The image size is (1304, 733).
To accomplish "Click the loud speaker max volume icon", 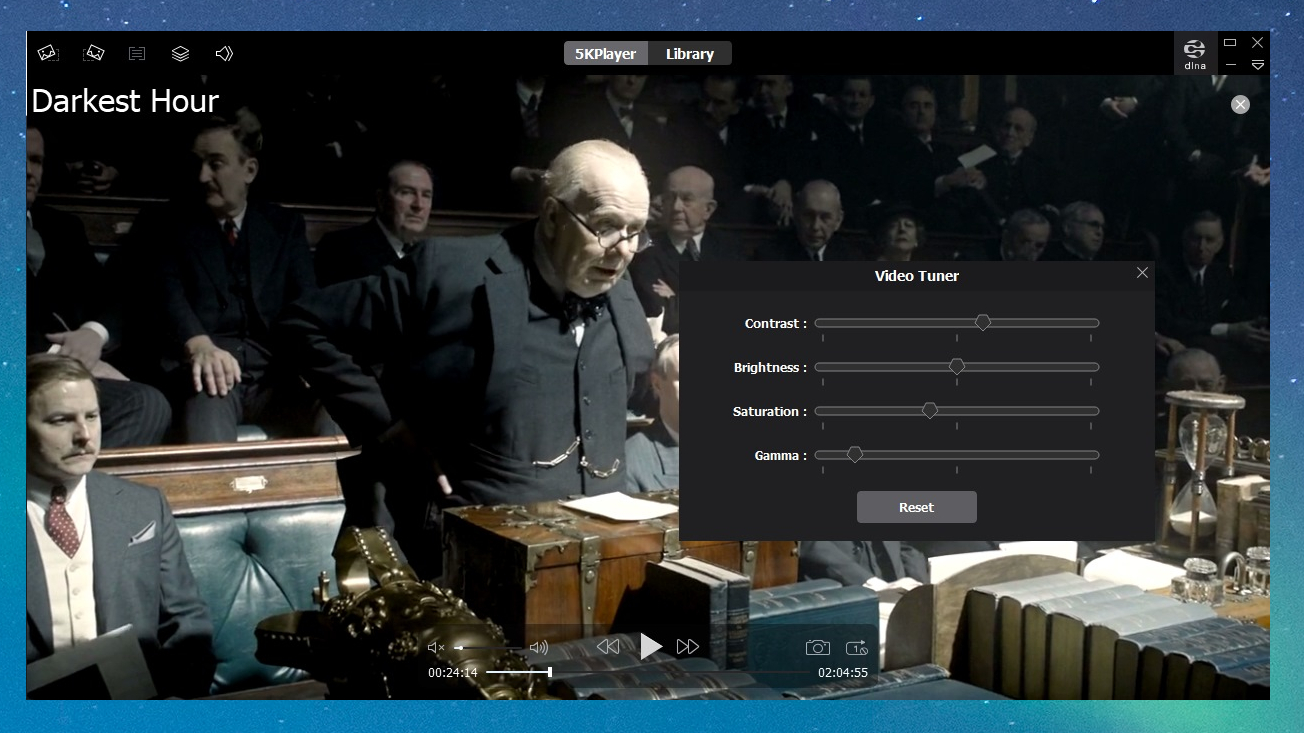I will 539,648.
